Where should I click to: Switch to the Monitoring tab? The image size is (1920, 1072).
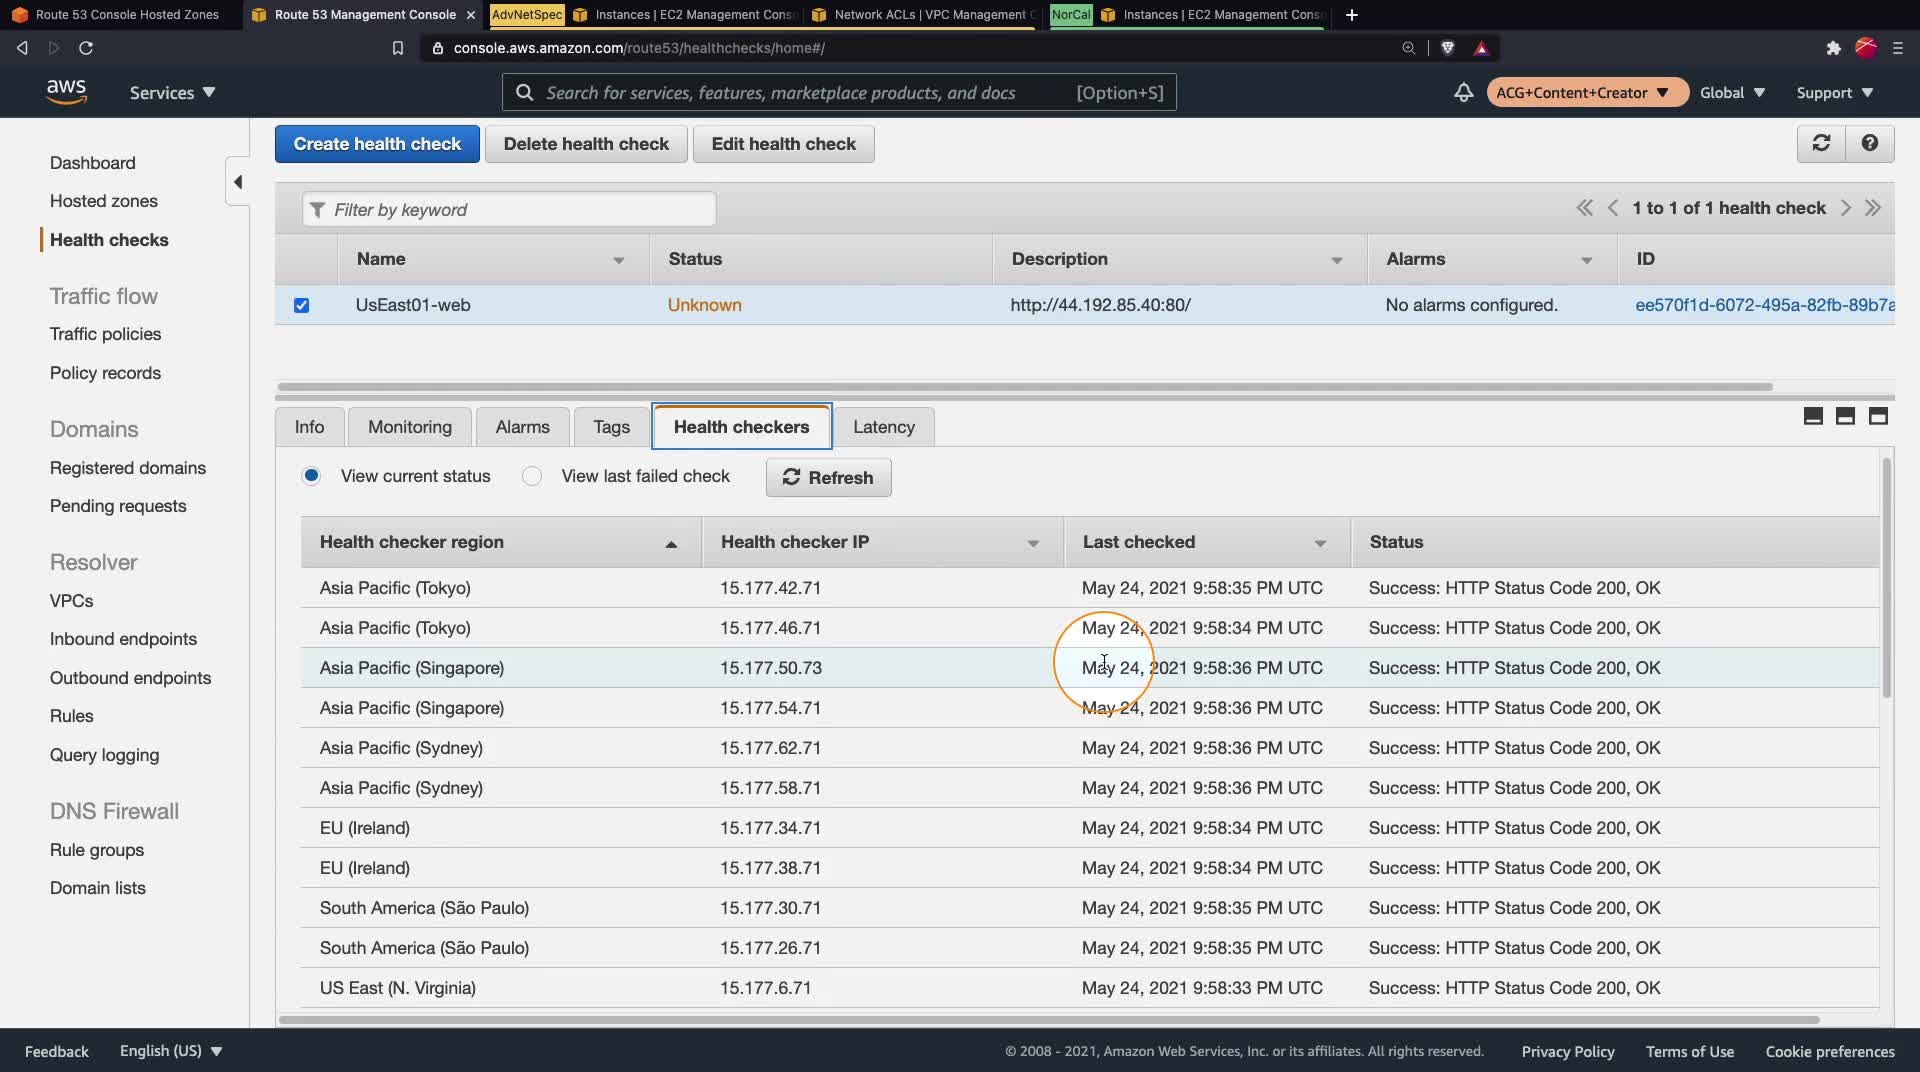409,427
